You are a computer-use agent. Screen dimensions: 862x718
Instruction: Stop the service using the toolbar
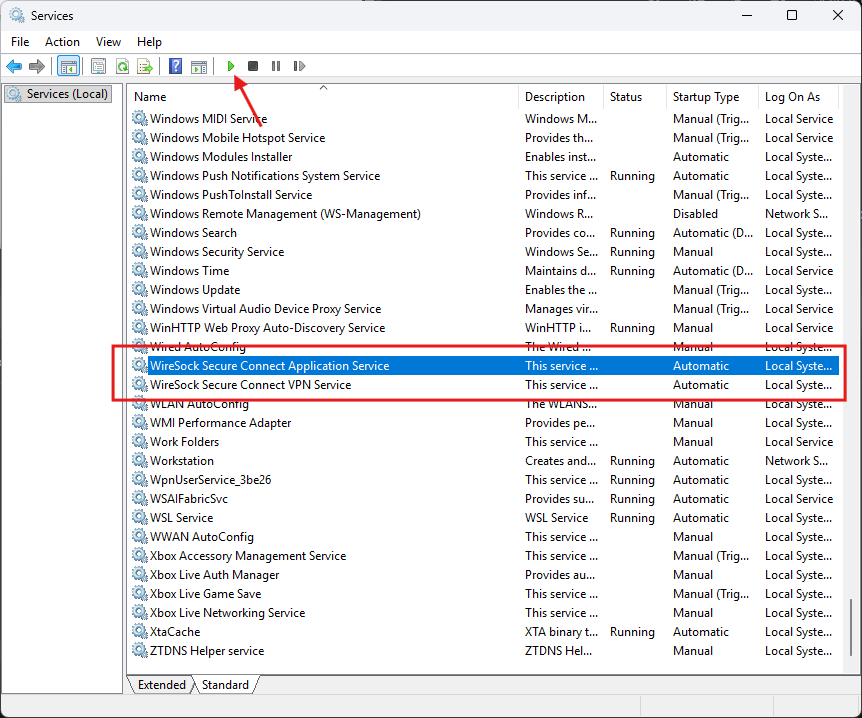pyautogui.click(x=252, y=66)
